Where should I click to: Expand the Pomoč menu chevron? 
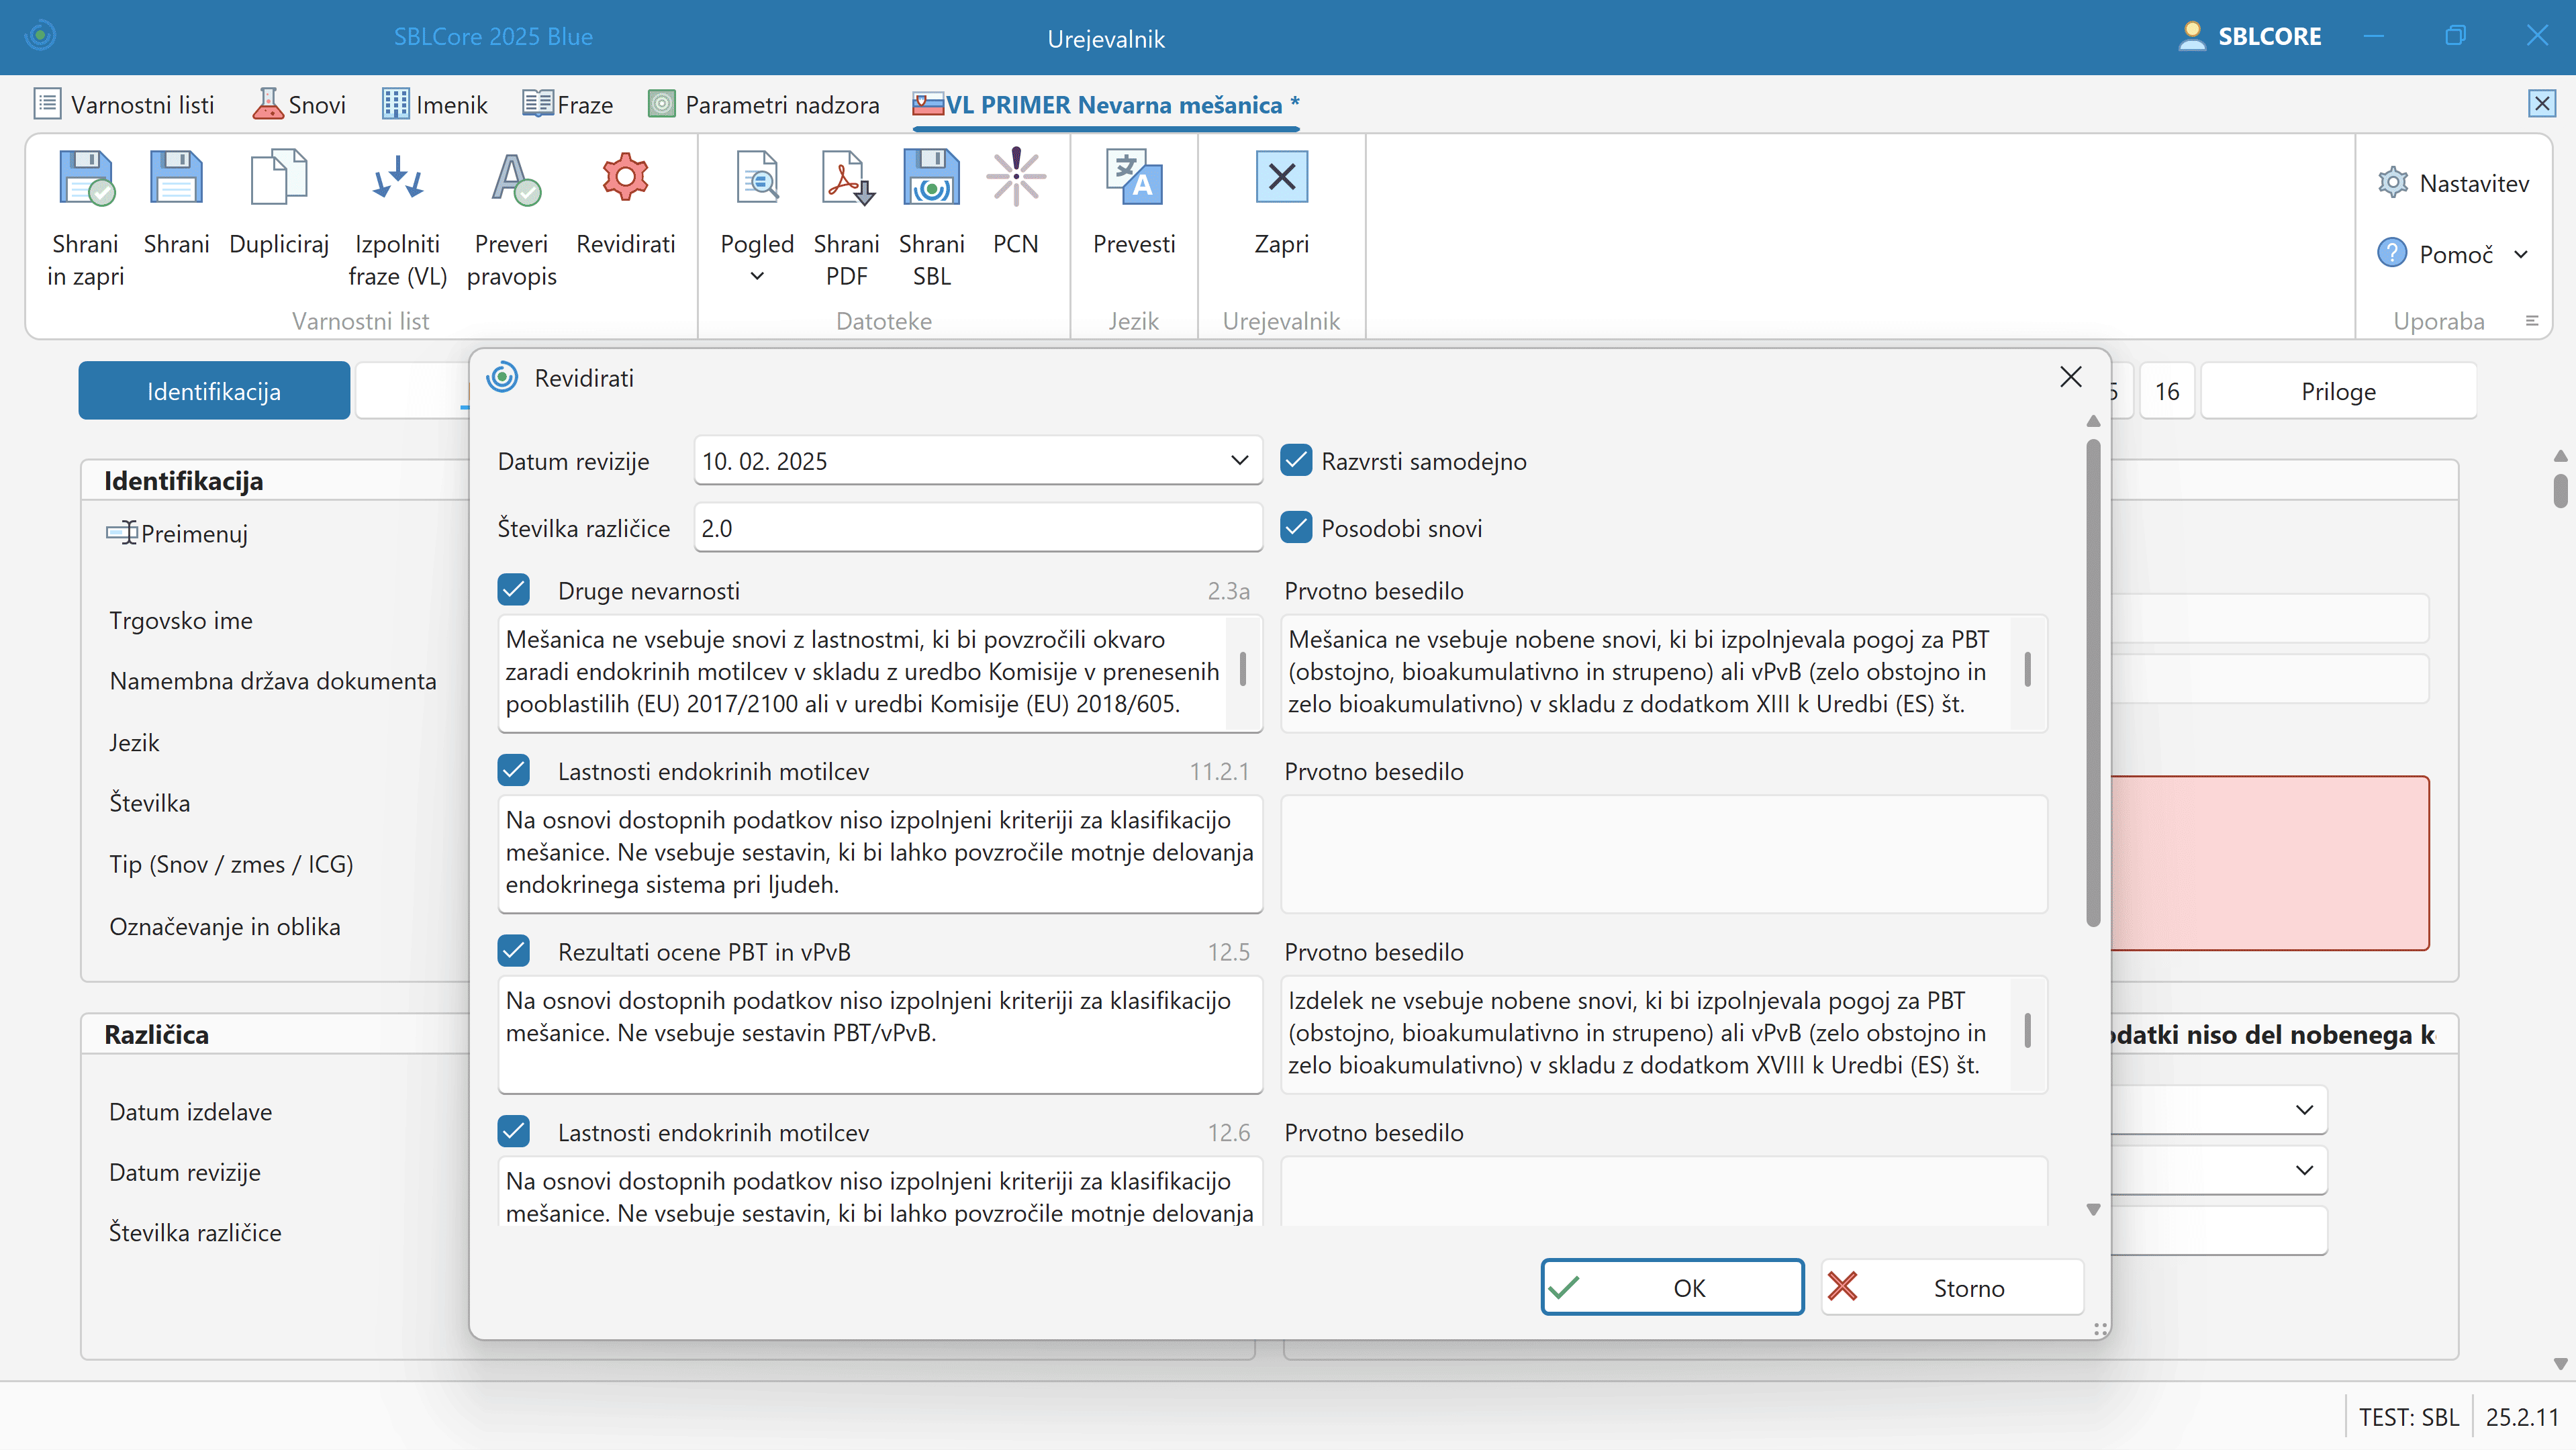click(2521, 255)
